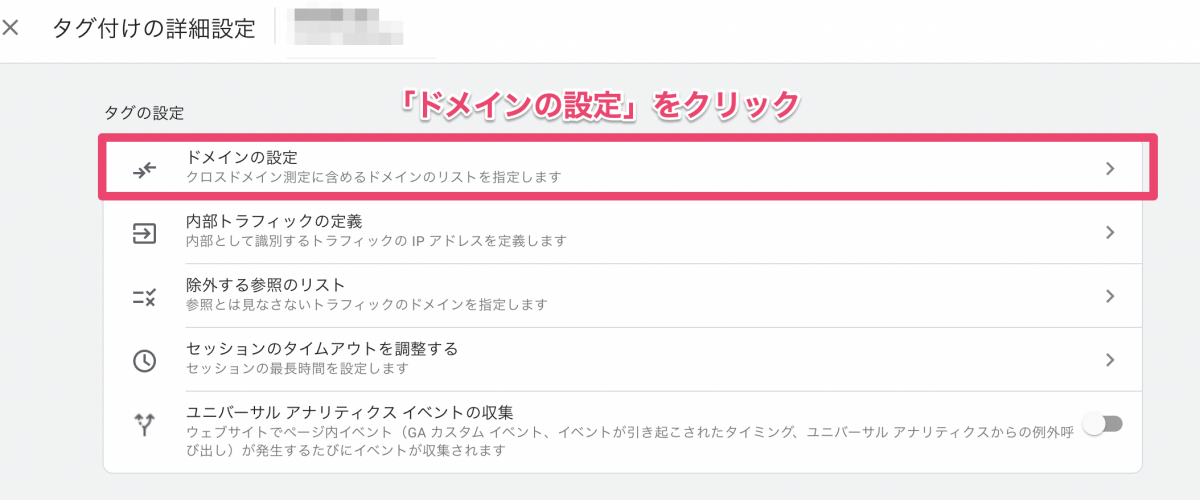Click the cross-domain measurement description text
Screen dimensions: 1200x500
tap(373, 178)
